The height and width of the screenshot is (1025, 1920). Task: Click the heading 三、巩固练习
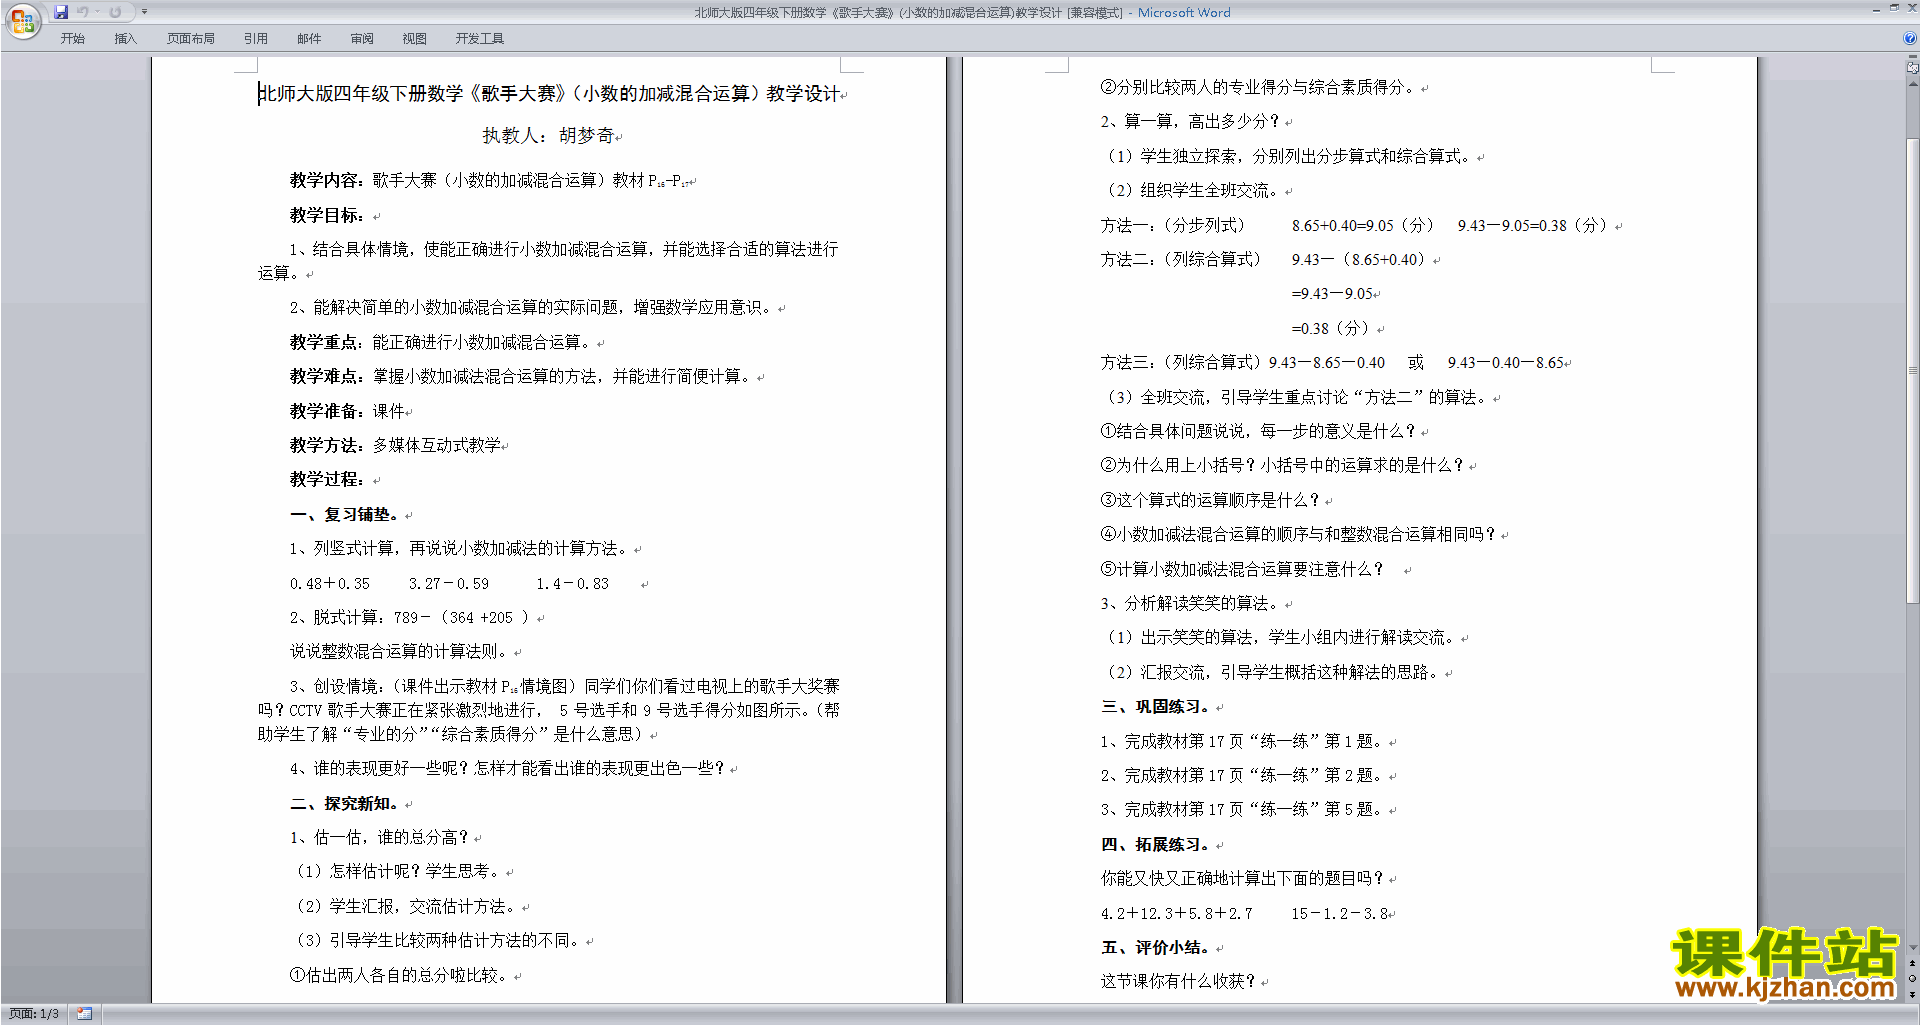1156,707
